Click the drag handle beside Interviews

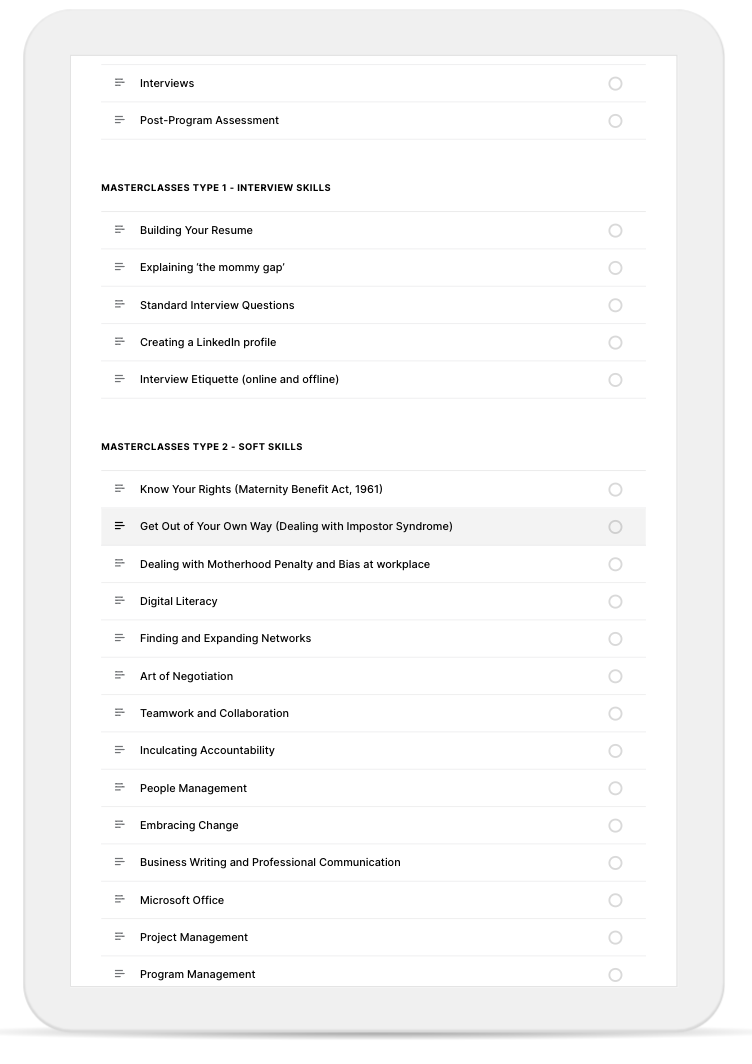click(120, 83)
